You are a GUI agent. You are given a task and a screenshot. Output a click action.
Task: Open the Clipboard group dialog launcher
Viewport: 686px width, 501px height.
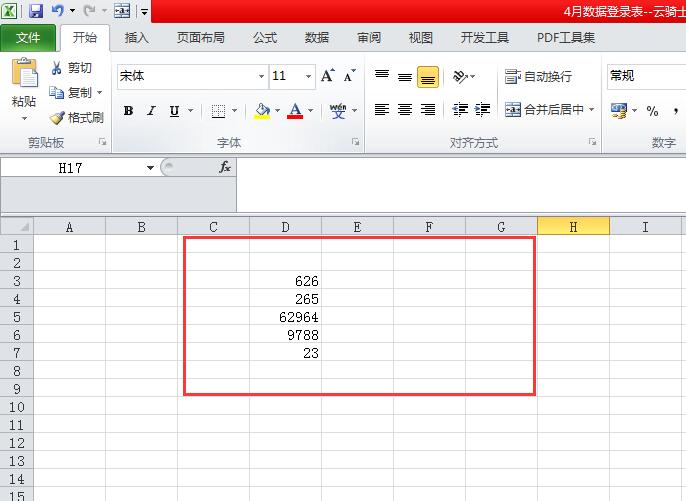pyautogui.click(x=102, y=141)
